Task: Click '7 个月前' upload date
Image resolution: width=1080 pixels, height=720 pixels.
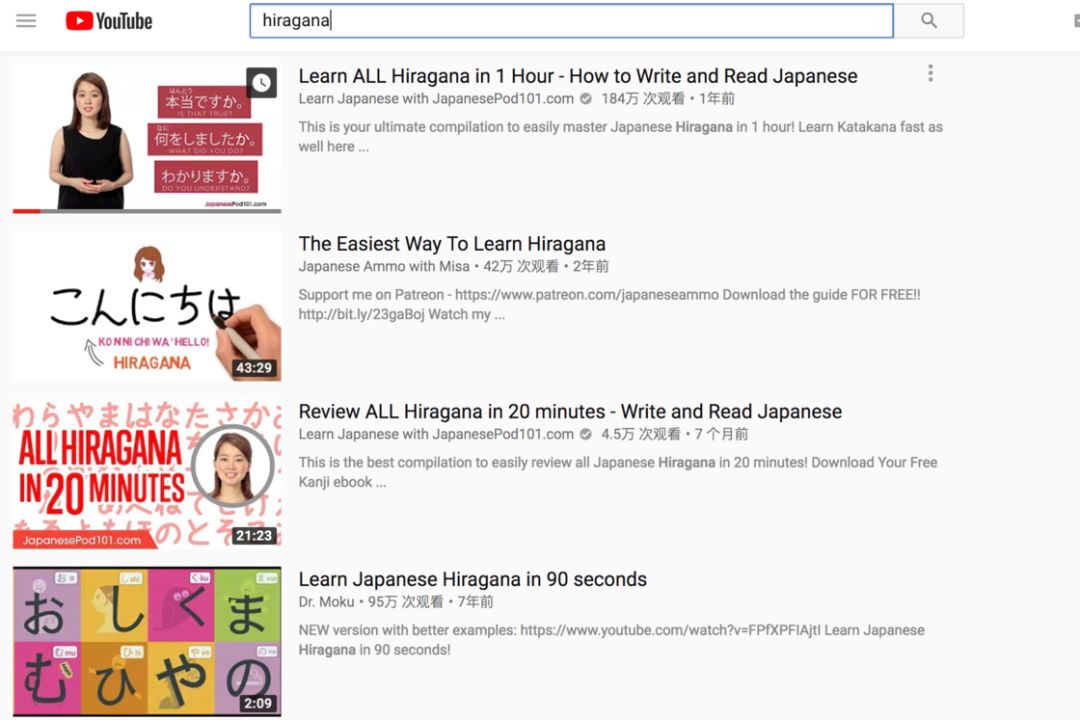Action: pos(721,434)
